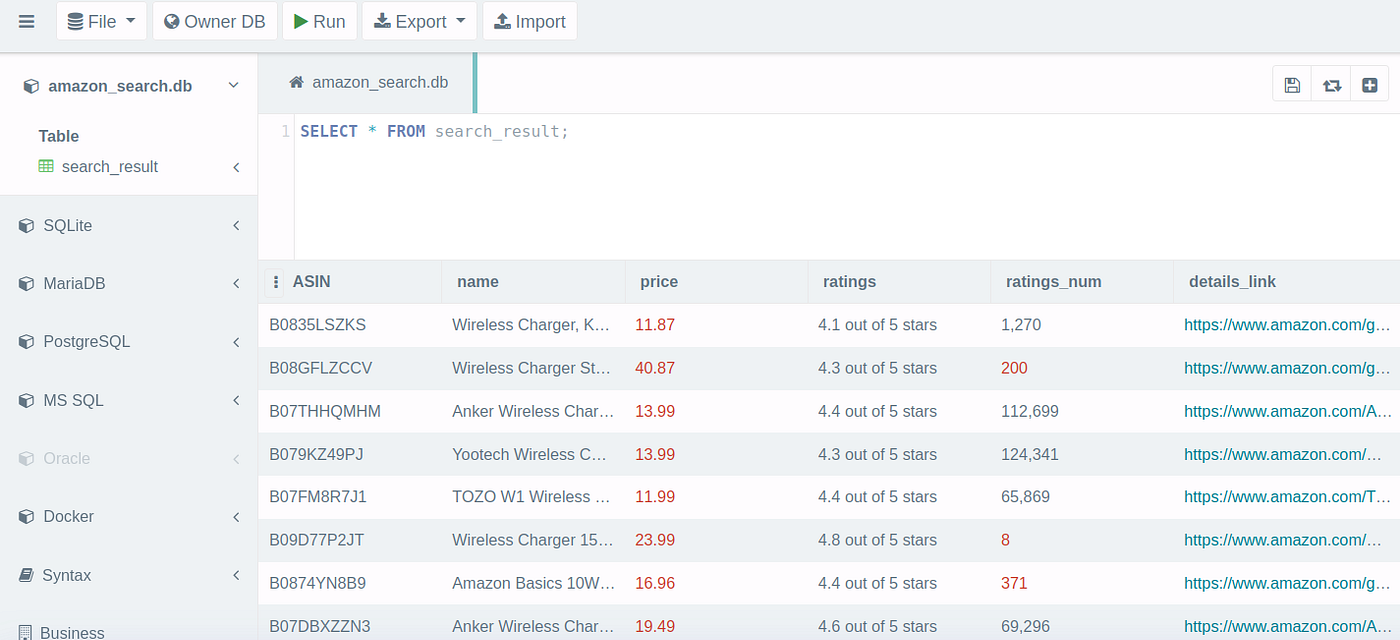The image size is (1400, 640).
Task: Click the home icon on amazon_search.db tab
Action: (x=295, y=84)
